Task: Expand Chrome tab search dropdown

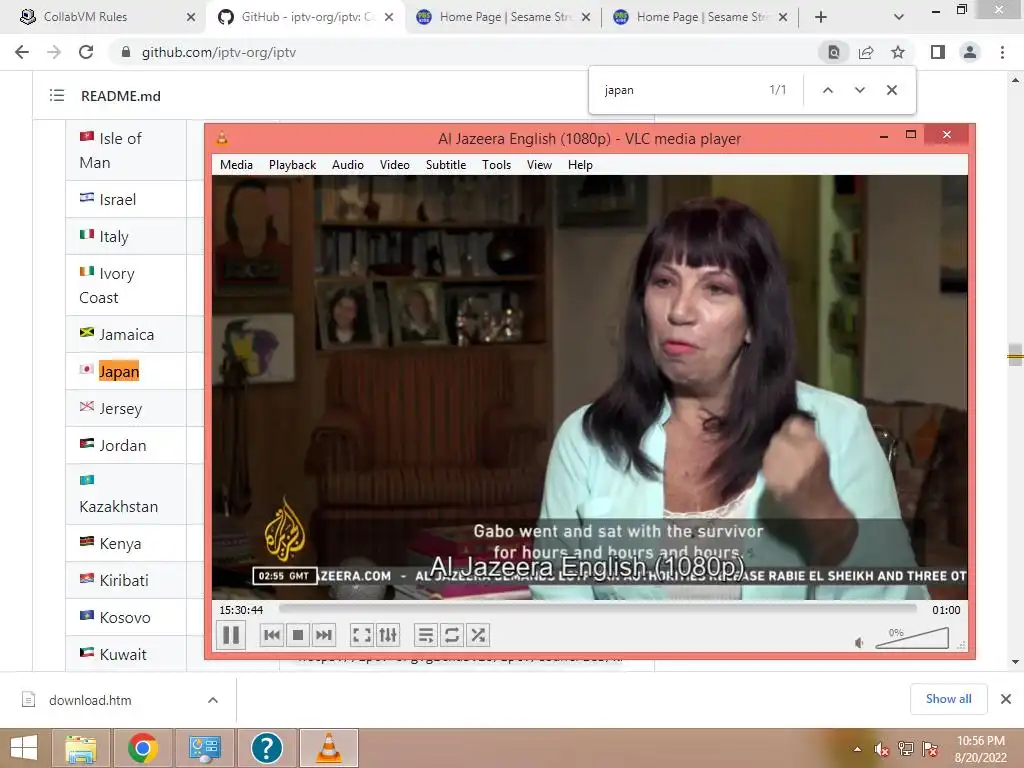Action: pos(899,17)
